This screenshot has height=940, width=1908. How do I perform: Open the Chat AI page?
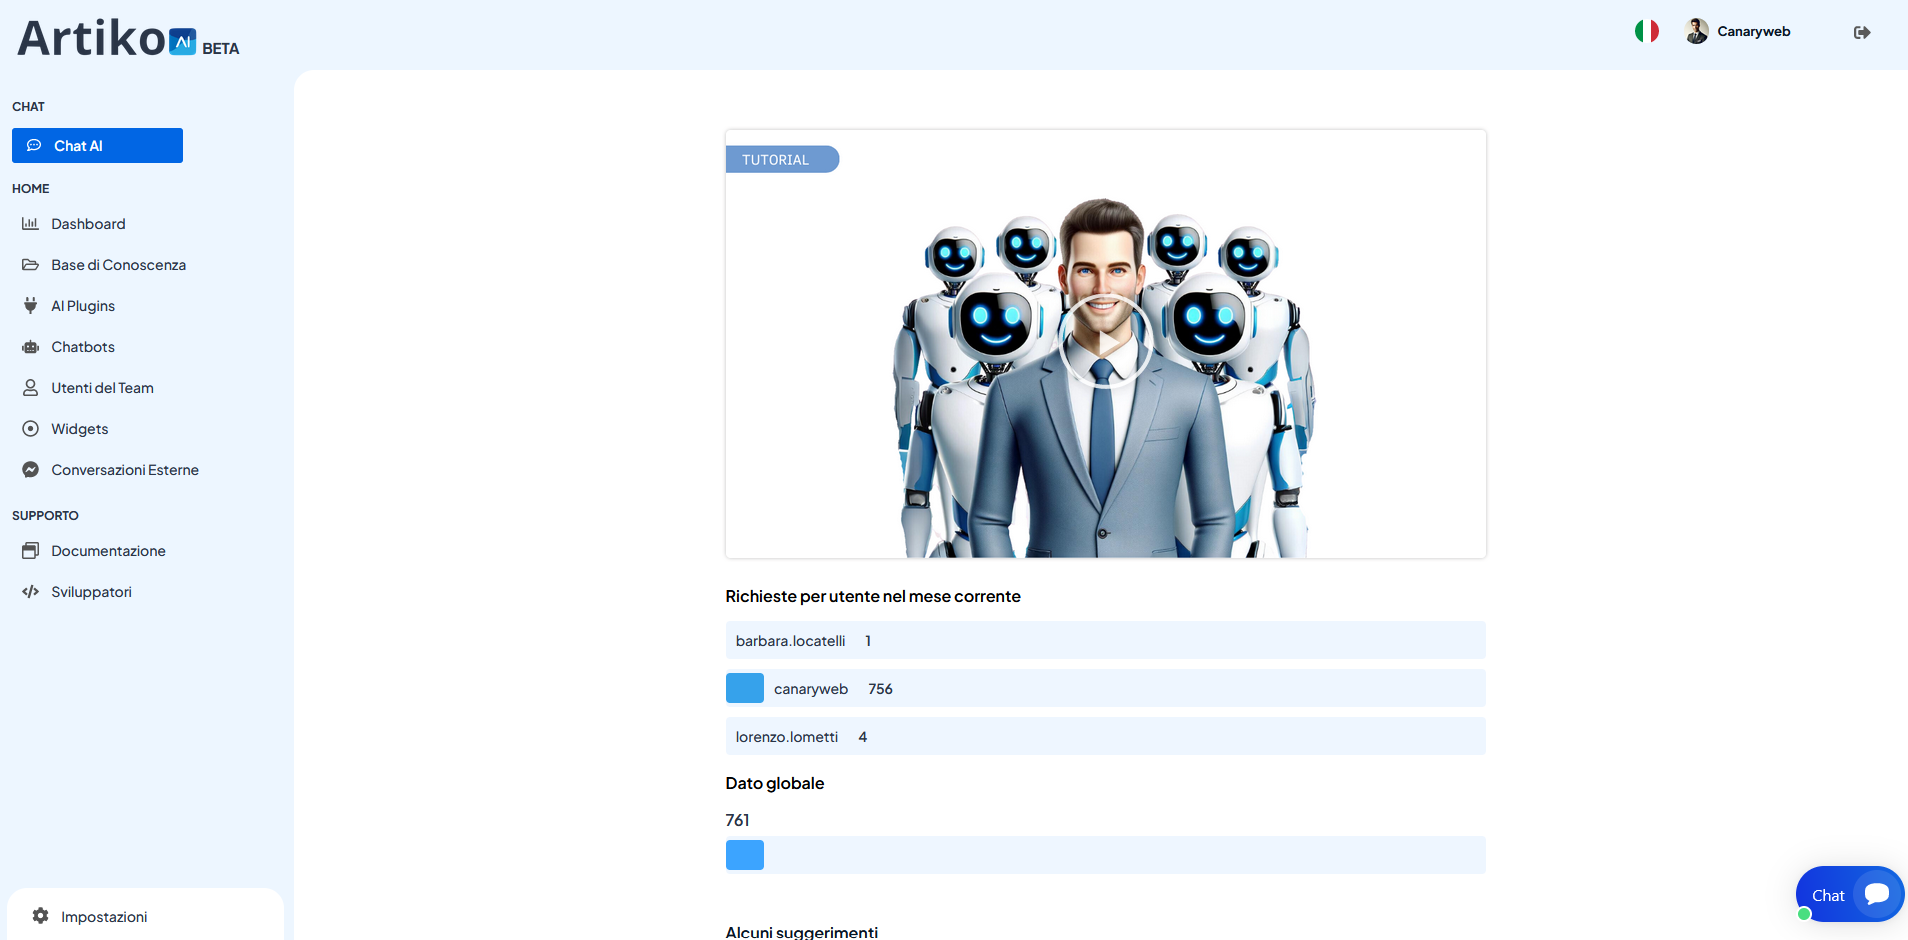point(97,145)
